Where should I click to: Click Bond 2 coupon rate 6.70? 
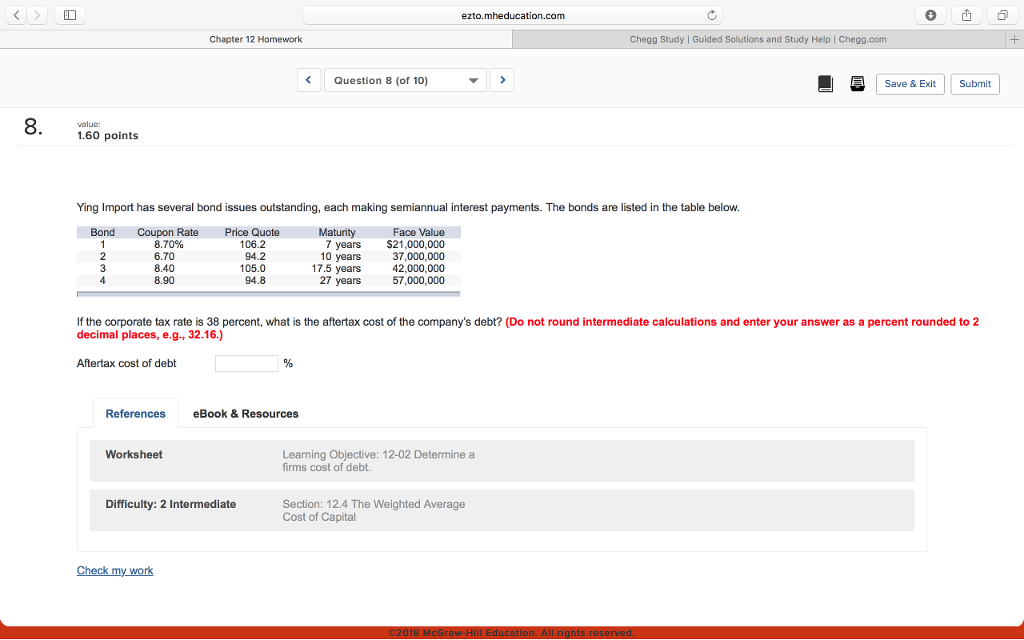tap(164, 257)
